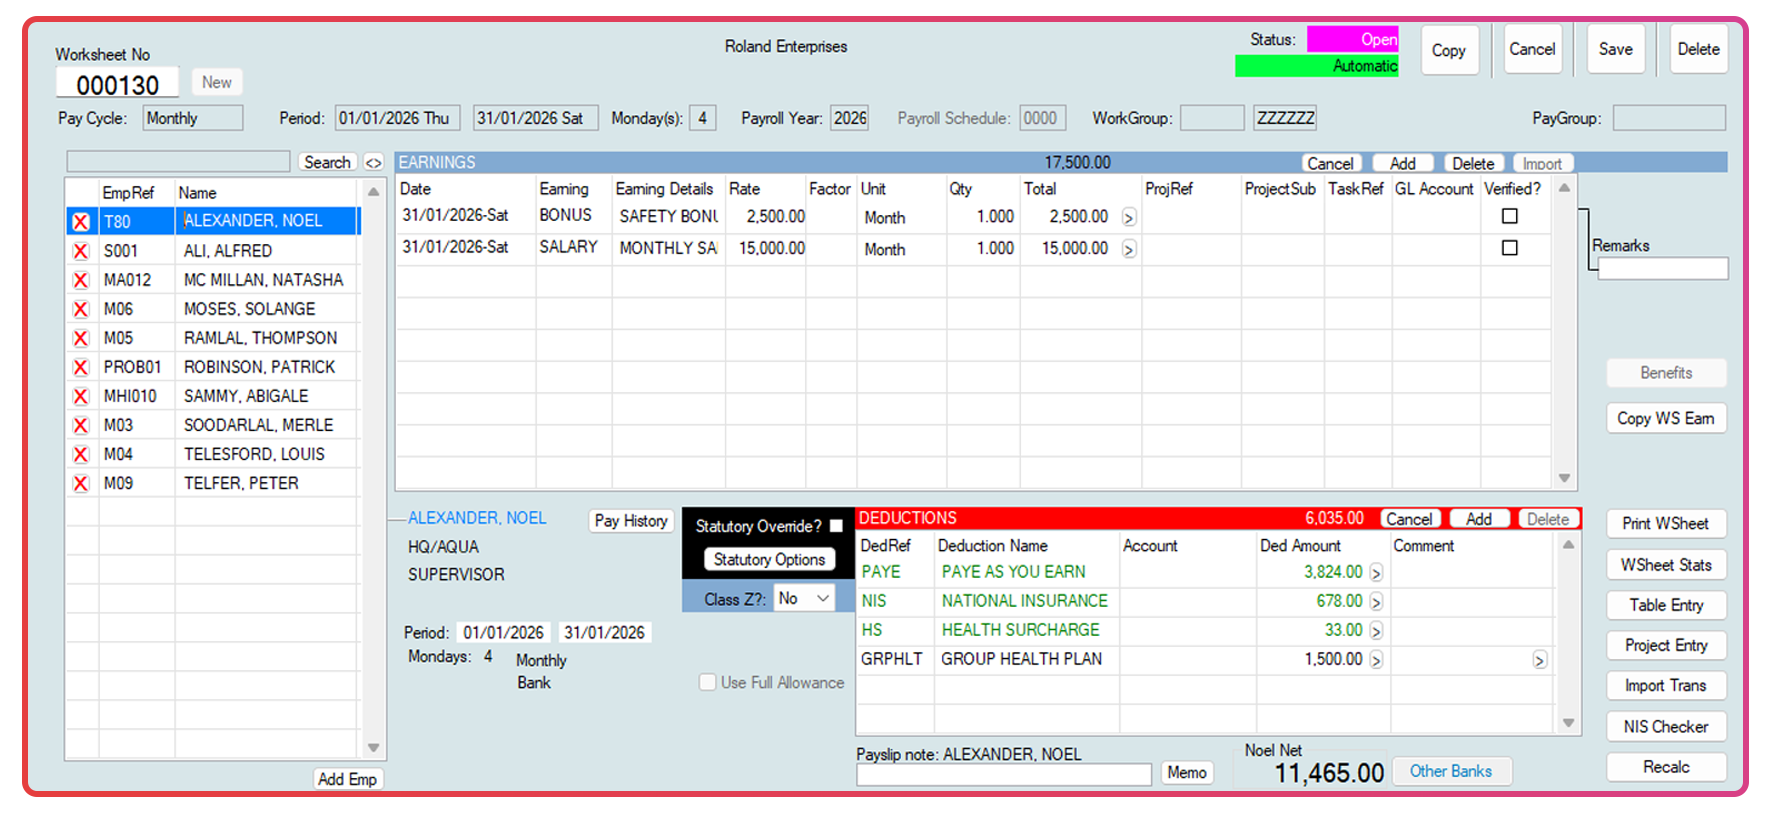The image size is (1768, 813).
Task: Click scroll-down arrow of deductions grid
Action: coord(1568,722)
